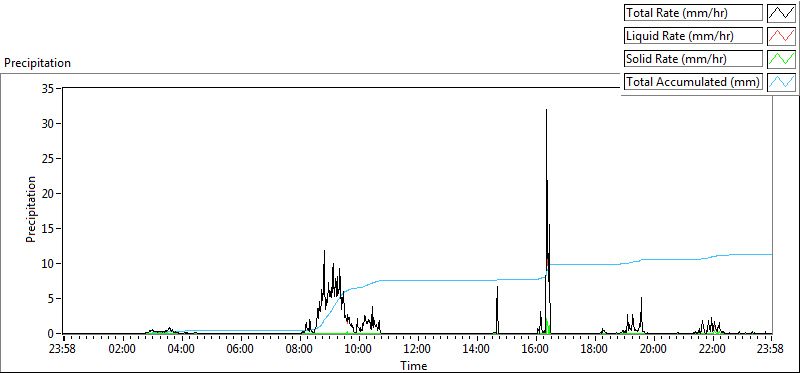Screen dimensions: 800x373
Task: Click the 35 maximum value on the Y axis
Action: (48, 88)
